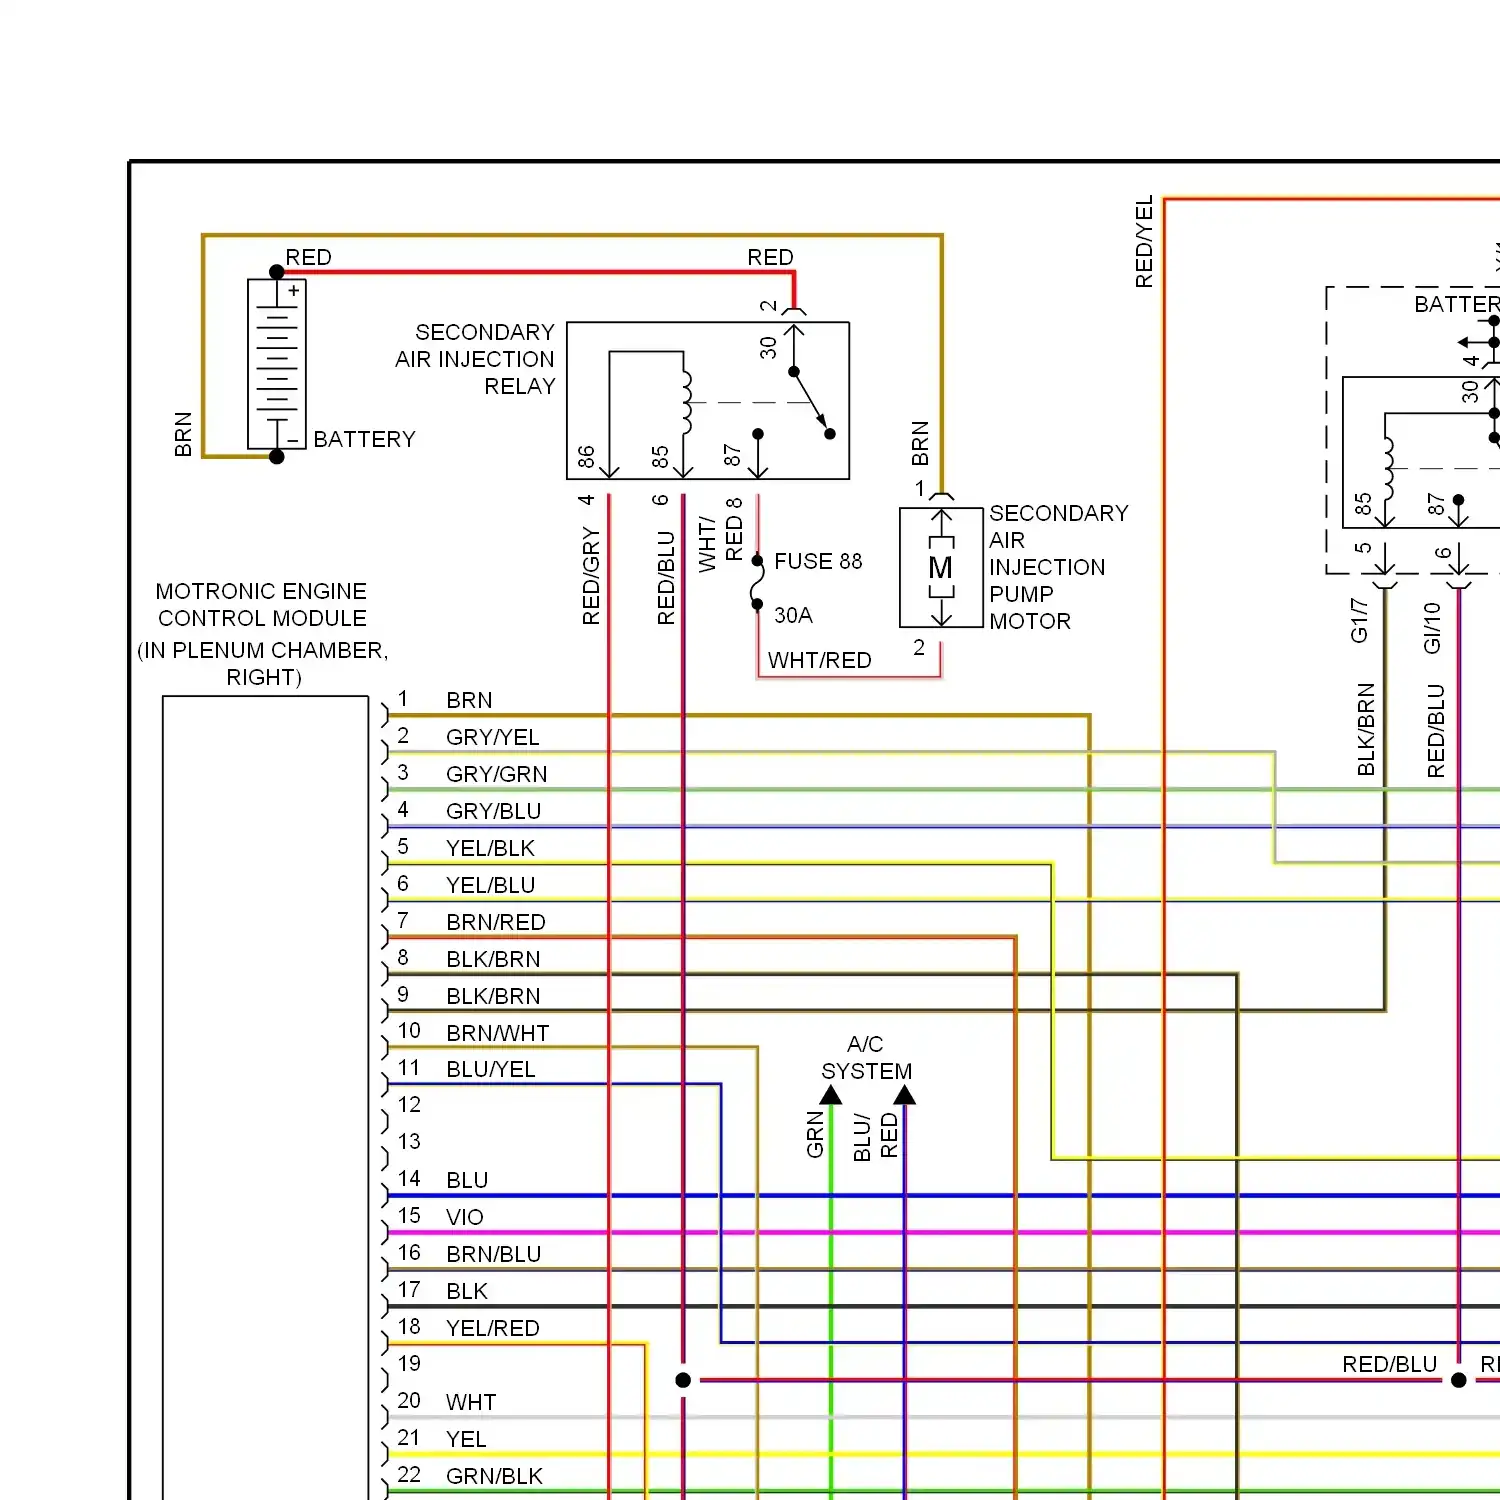1500x1500 pixels.
Task: Click pin 22 GRN/BLK wire label
Action: tap(494, 1476)
